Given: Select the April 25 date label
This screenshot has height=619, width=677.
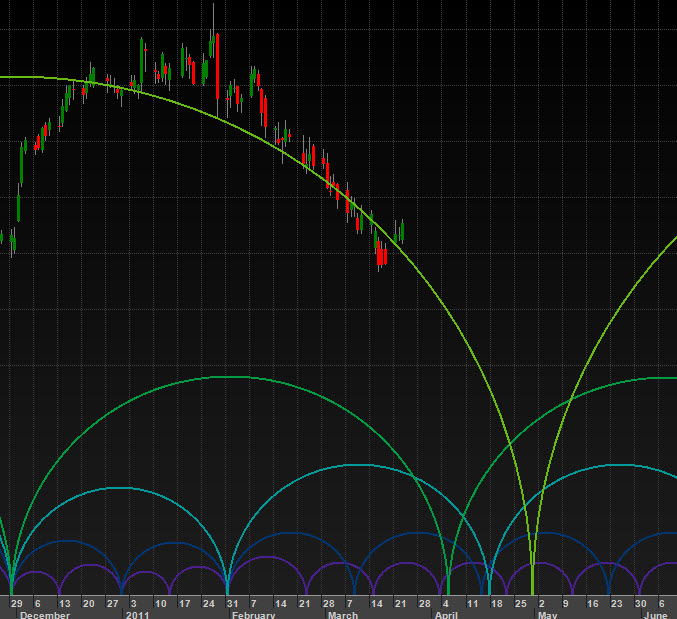Looking at the screenshot, I should coord(521,603).
